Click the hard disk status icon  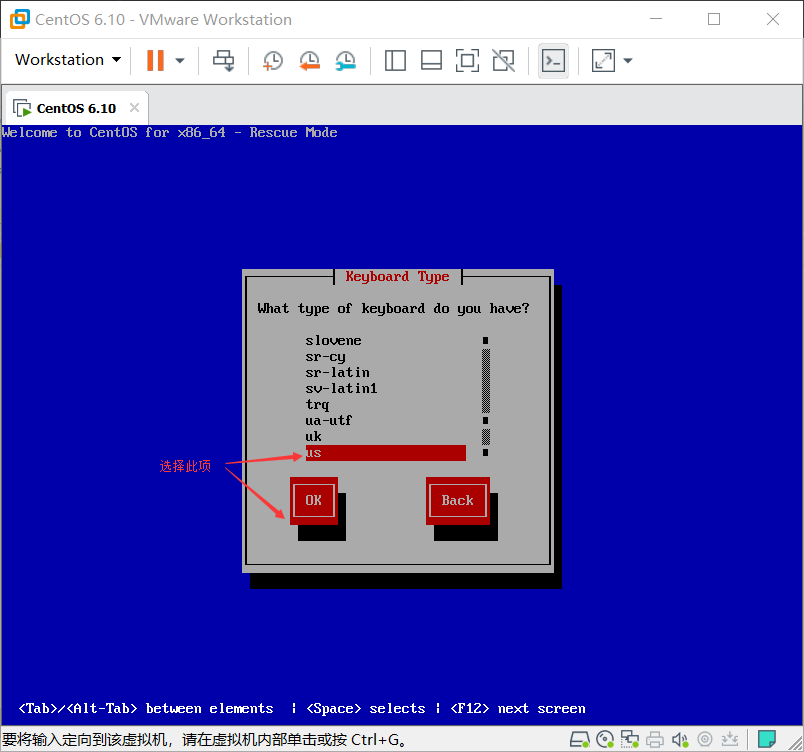tap(579, 739)
